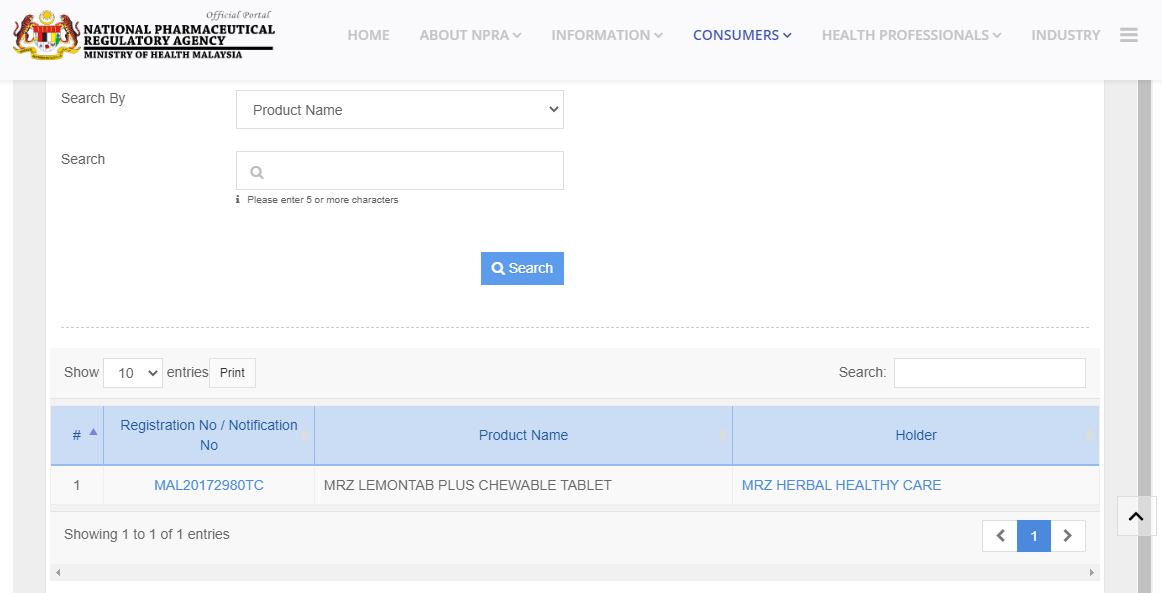Click the NPRA crest logo

pos(46,35)
